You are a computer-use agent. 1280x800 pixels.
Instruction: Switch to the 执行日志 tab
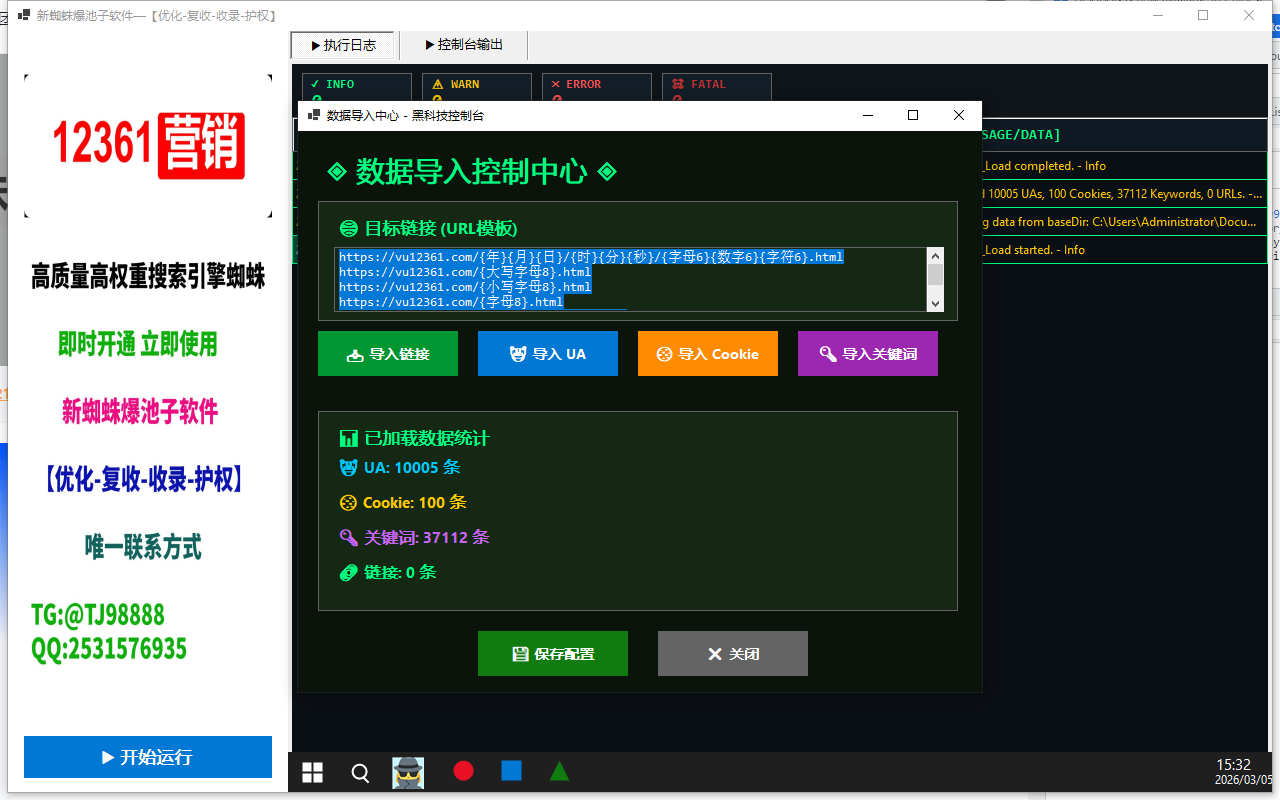(x=343, y=45)
